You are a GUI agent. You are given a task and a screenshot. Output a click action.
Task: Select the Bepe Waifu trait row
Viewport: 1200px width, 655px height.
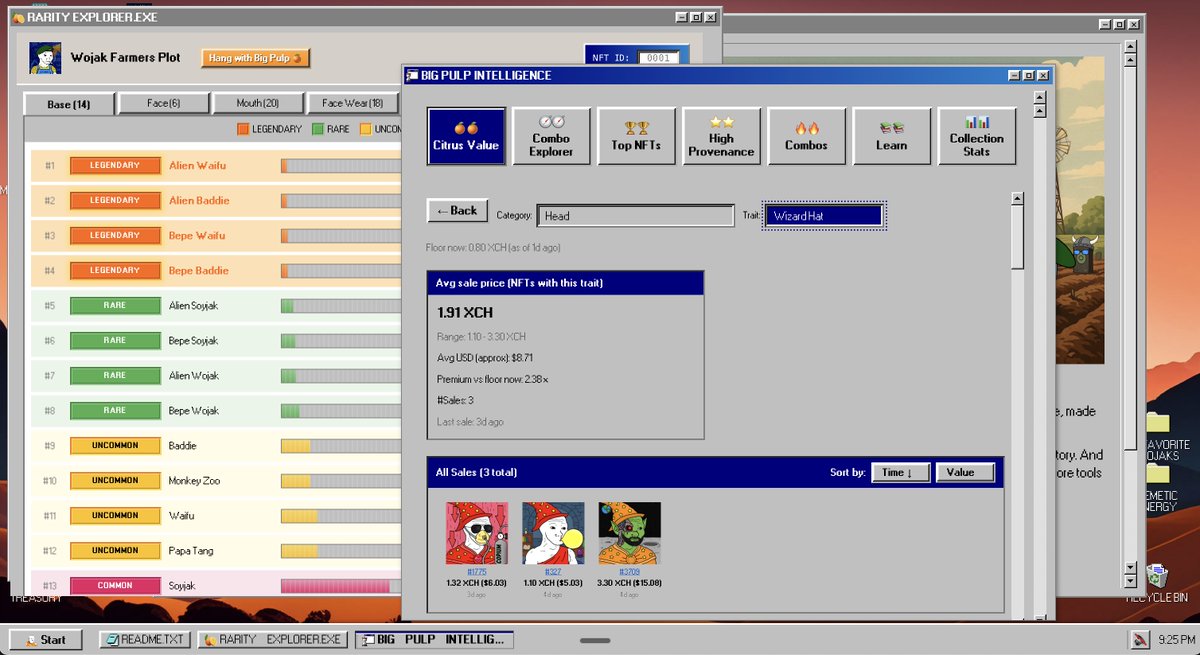coord(215,235)
